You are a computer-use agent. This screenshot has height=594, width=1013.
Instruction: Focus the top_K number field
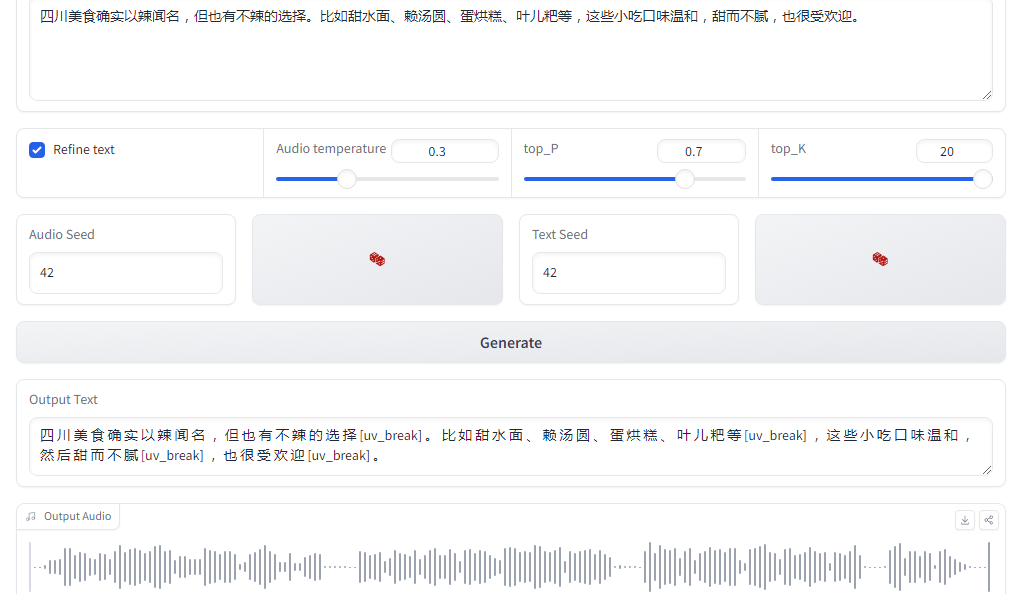[x=953, y=152]
